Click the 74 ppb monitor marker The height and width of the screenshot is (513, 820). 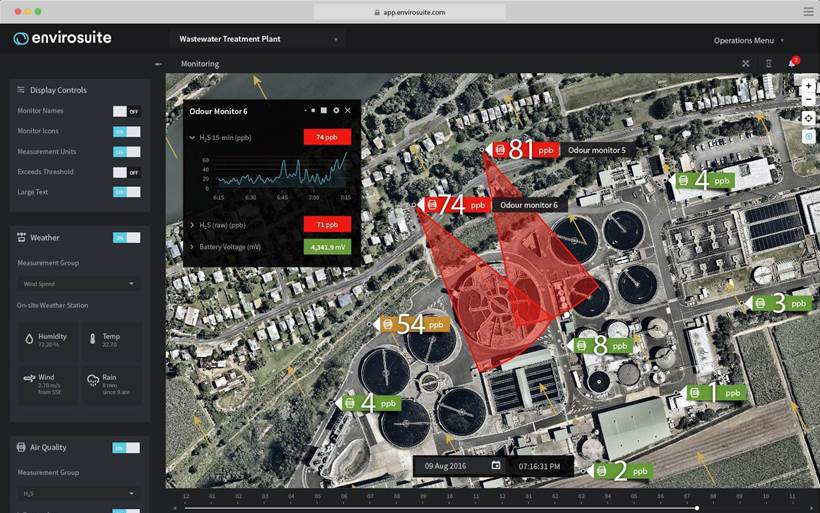[x=455, y=205]
